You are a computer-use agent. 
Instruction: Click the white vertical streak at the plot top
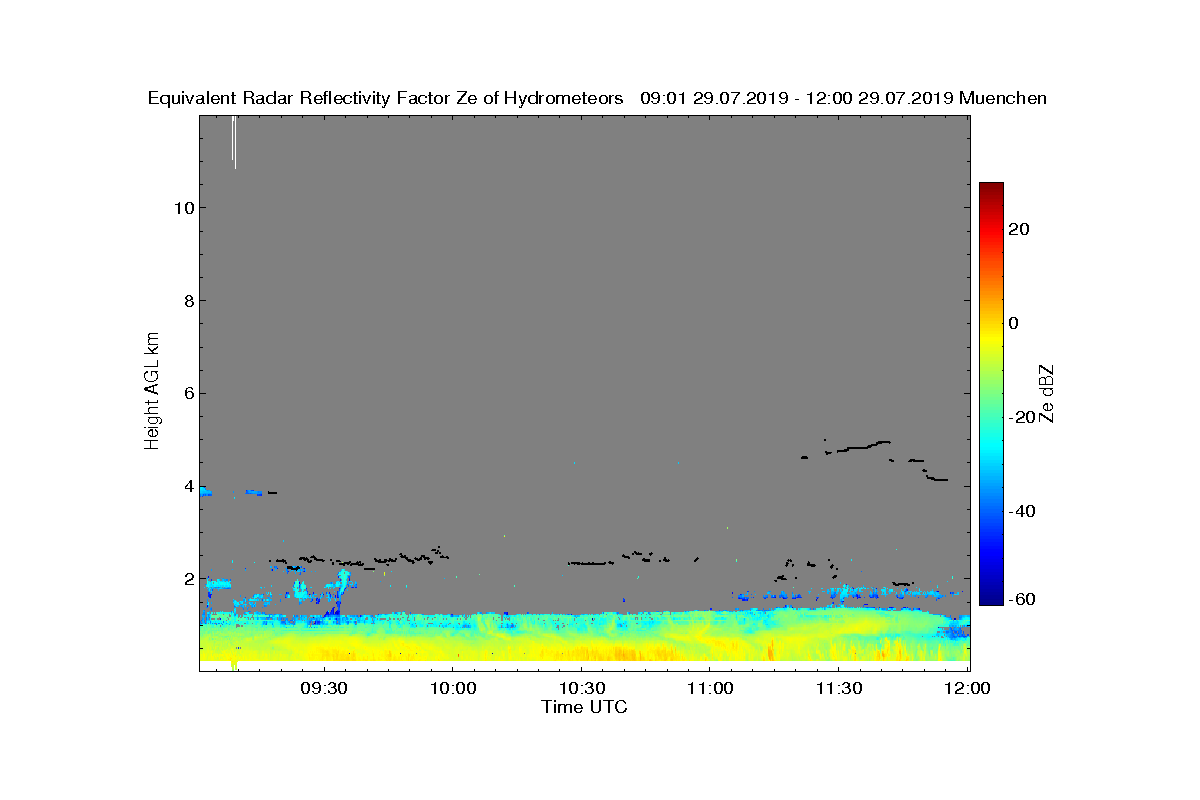point(234,141)
